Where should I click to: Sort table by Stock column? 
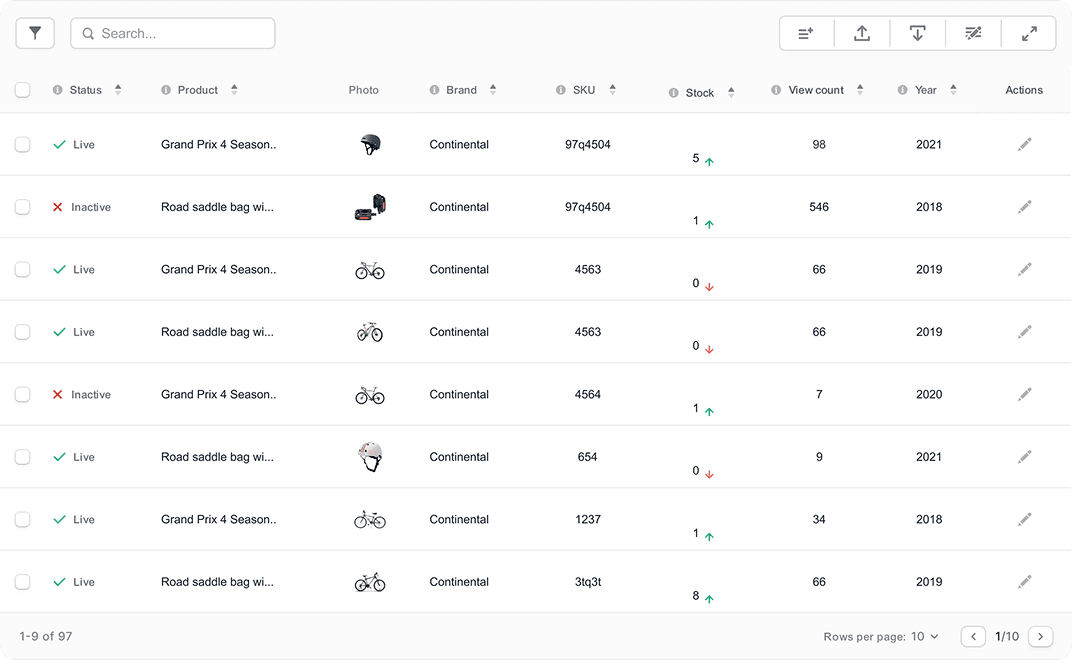pyautogui.click(x=731, y=92)
